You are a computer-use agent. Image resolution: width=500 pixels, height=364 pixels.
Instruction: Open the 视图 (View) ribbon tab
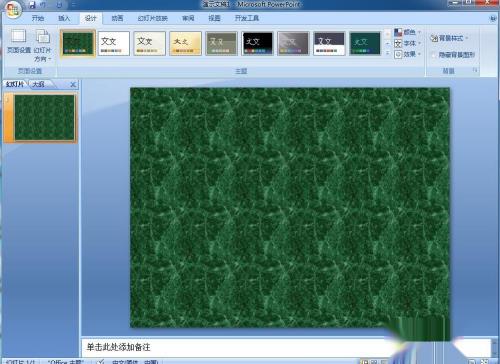214,18
